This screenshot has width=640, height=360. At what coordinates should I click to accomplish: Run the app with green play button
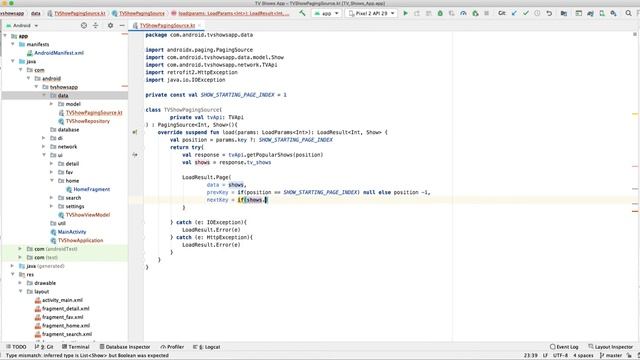pyautogui.click(x=405, y=13)
